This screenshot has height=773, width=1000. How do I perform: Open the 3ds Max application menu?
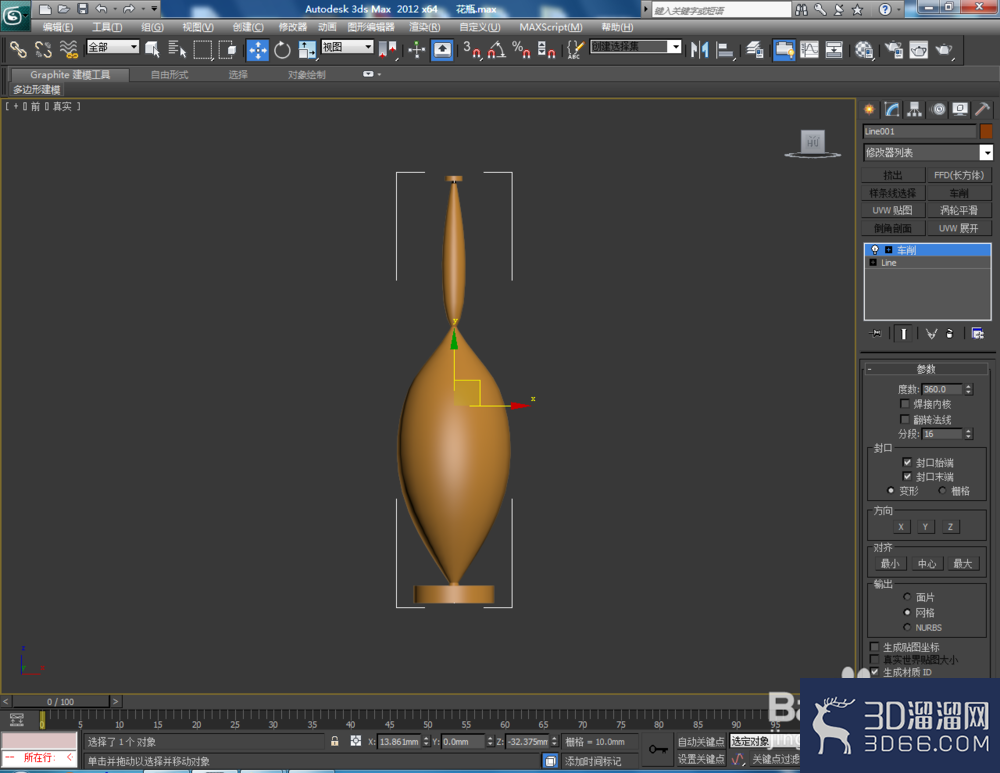(x=15, y=14)
